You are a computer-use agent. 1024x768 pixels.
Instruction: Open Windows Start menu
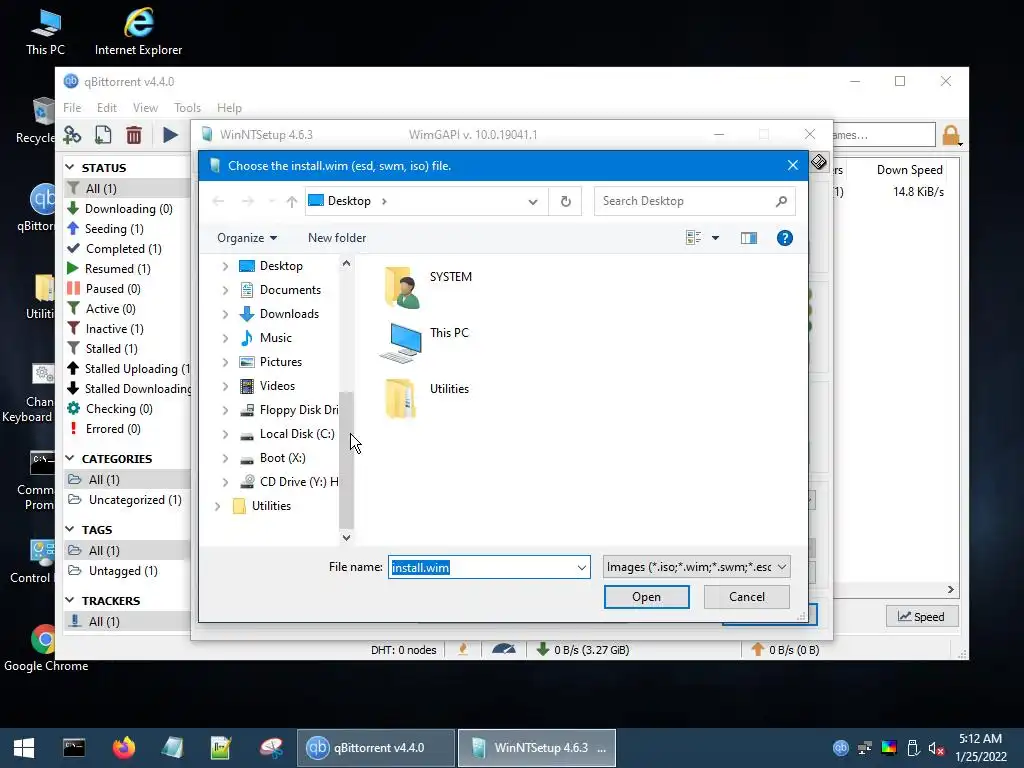[24, 748]
